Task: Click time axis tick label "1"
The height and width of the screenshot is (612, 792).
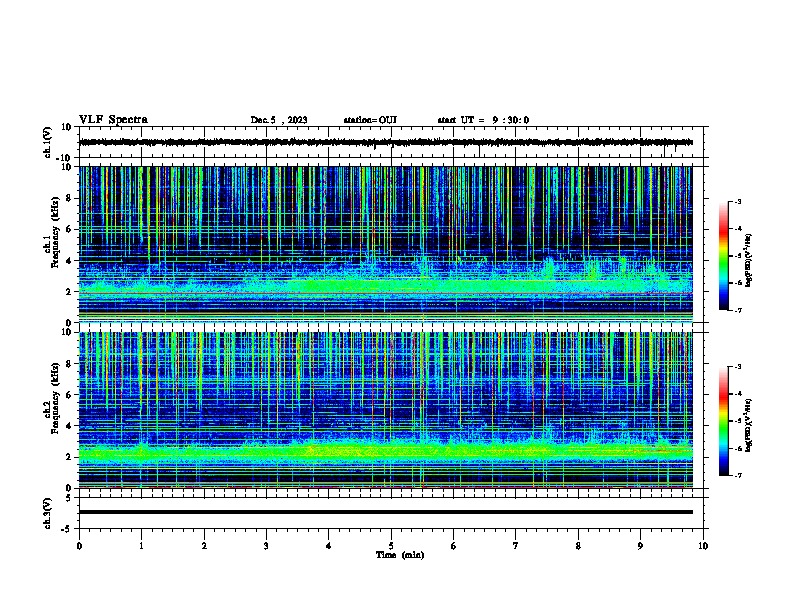Action: tap(141, 546)
